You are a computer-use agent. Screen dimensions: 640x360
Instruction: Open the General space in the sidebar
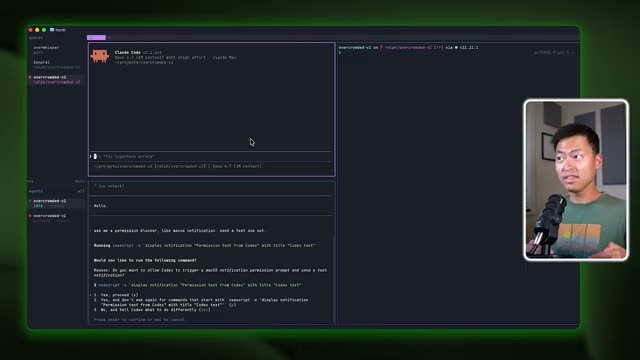pyautogui.click(x=56, y=64)
